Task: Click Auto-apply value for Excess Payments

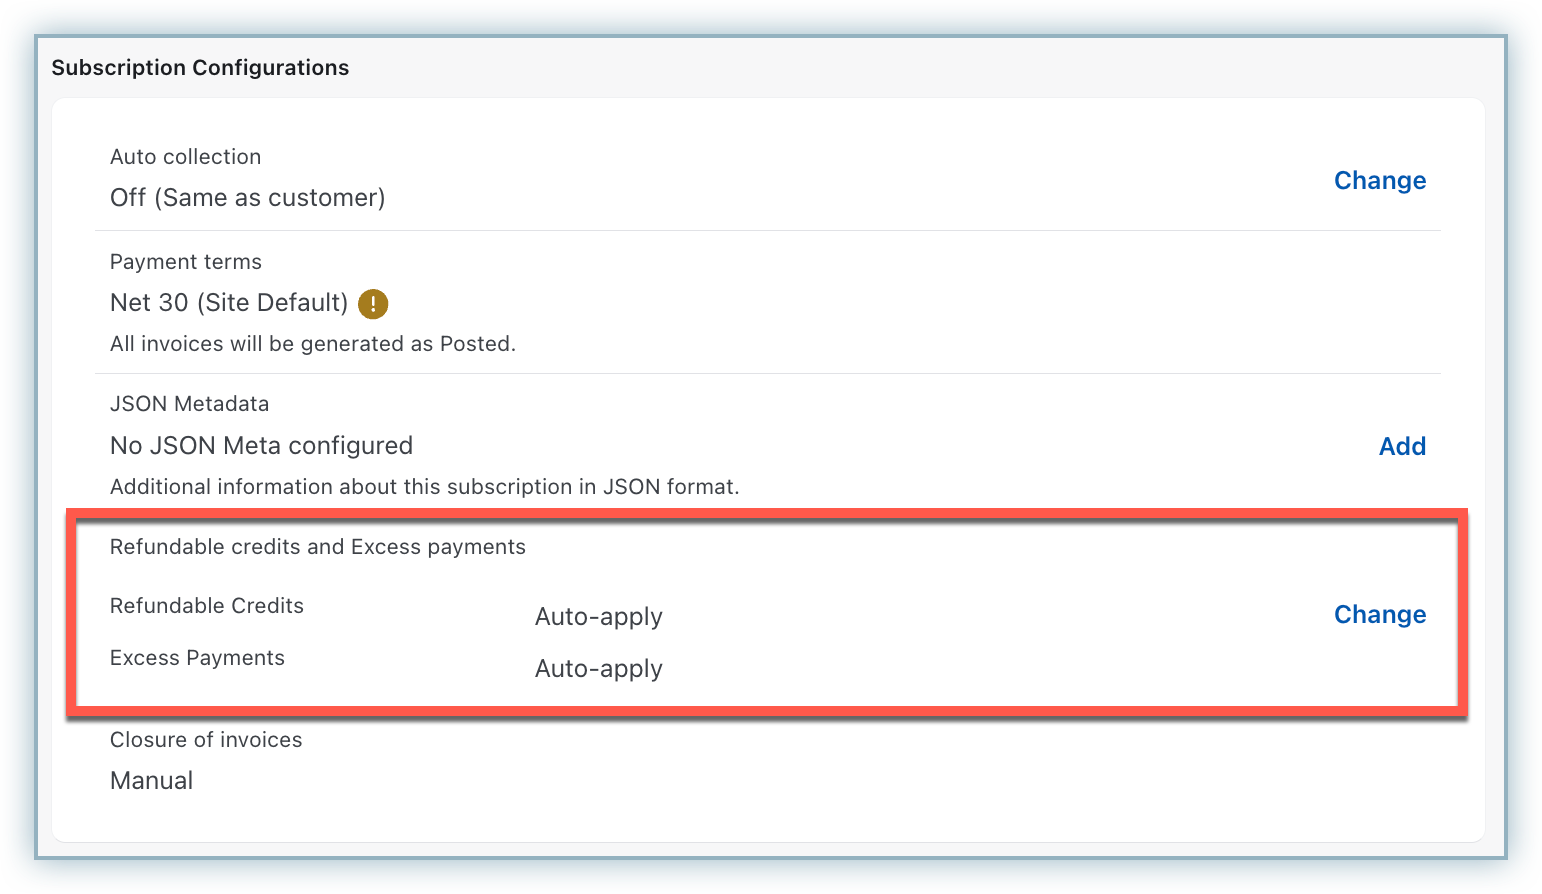Action: [598, 669]
